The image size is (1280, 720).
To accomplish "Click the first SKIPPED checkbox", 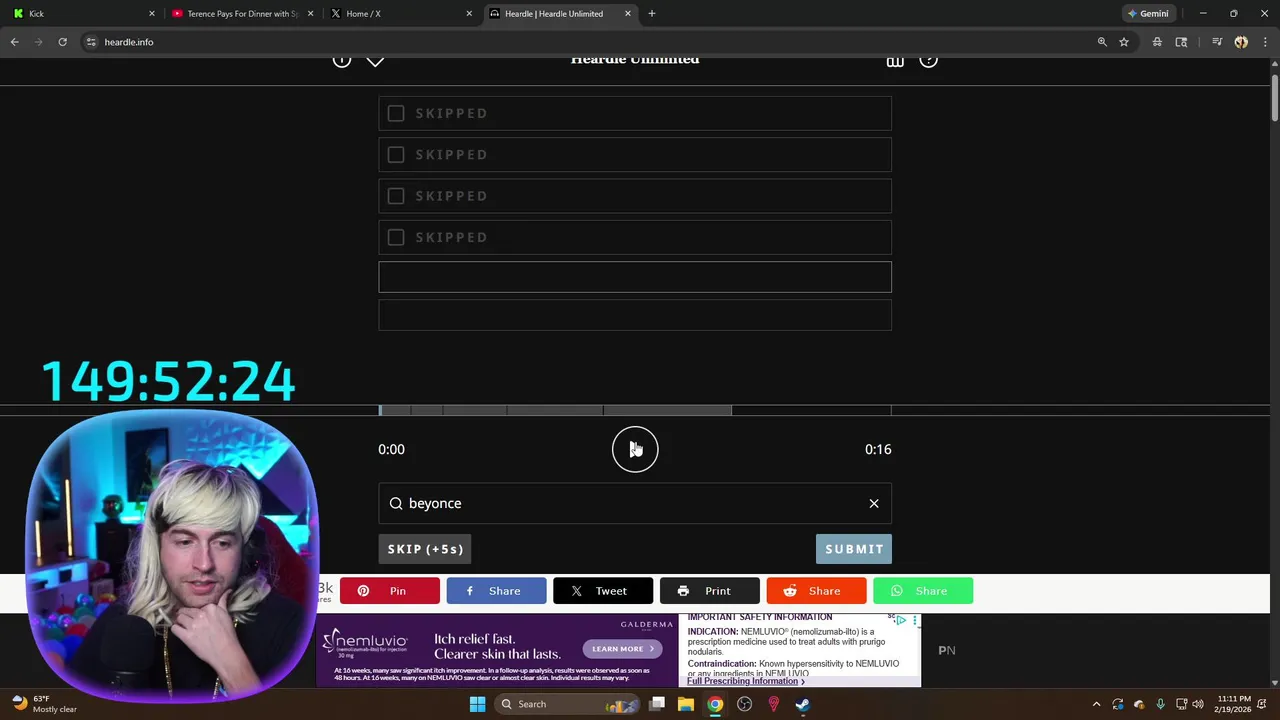I will (x=396, y=113).
